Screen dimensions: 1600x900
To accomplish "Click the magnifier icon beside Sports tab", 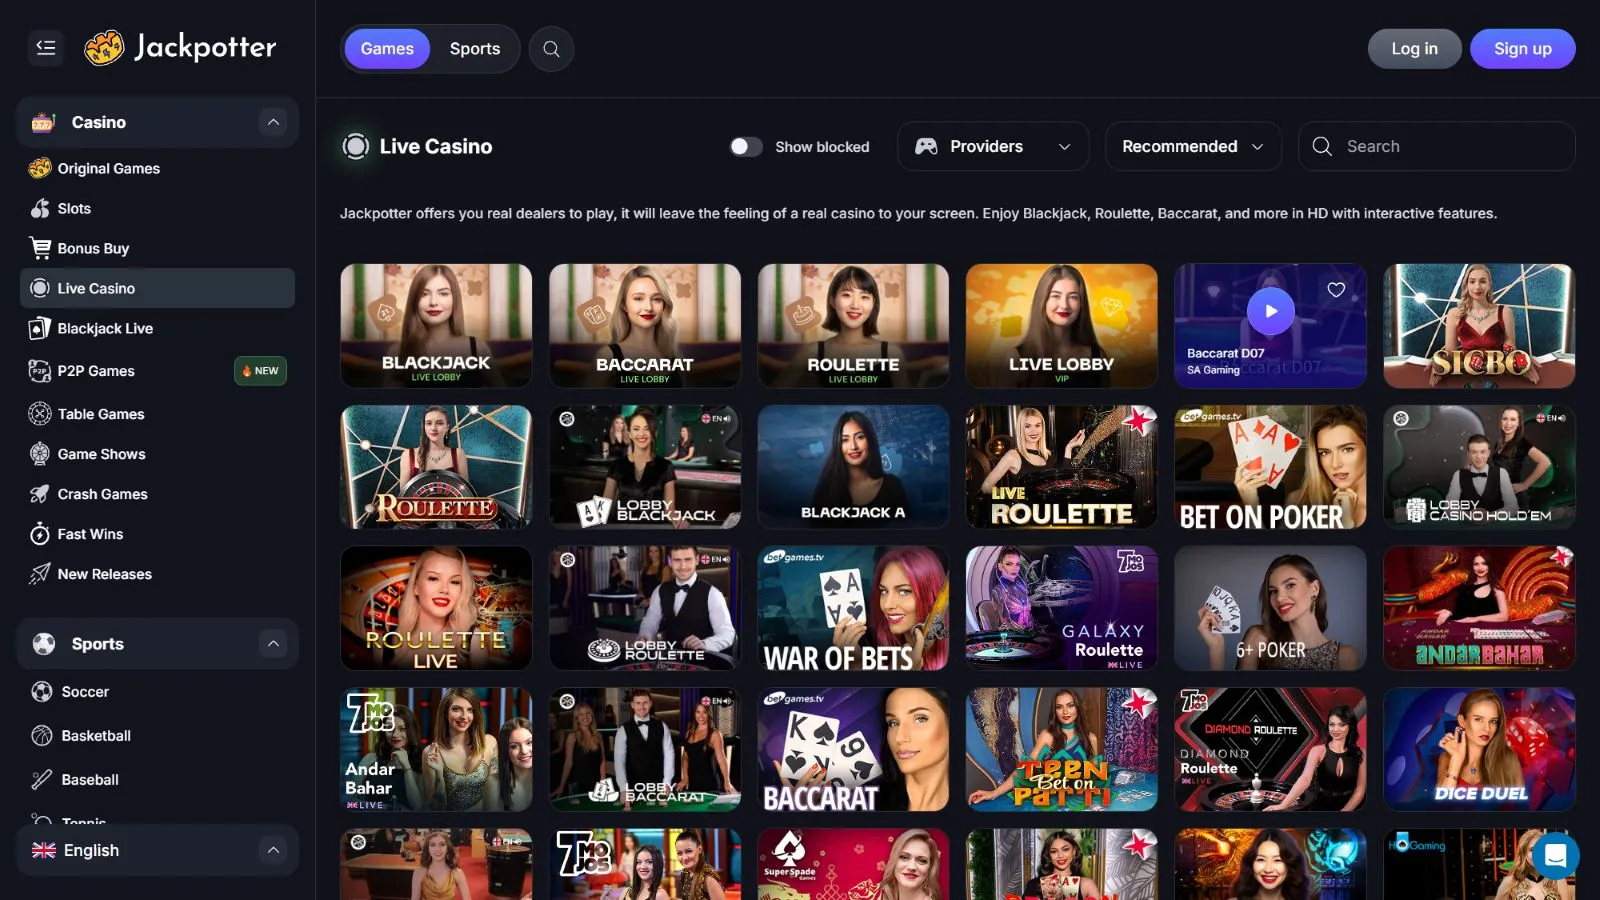I will [551, 49].
